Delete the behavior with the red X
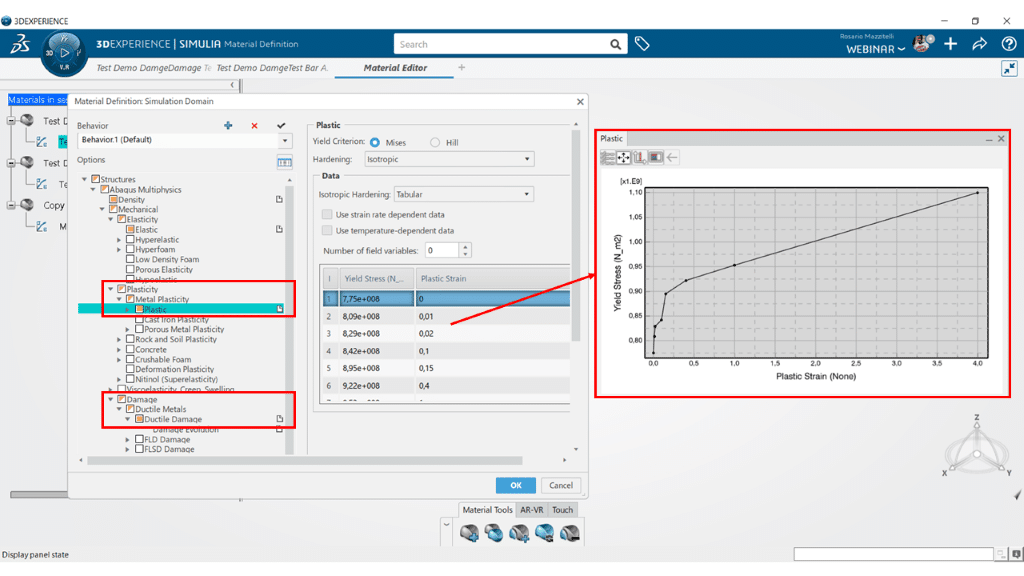Viewport: 1024px width, 576px height. pos(254,126)
